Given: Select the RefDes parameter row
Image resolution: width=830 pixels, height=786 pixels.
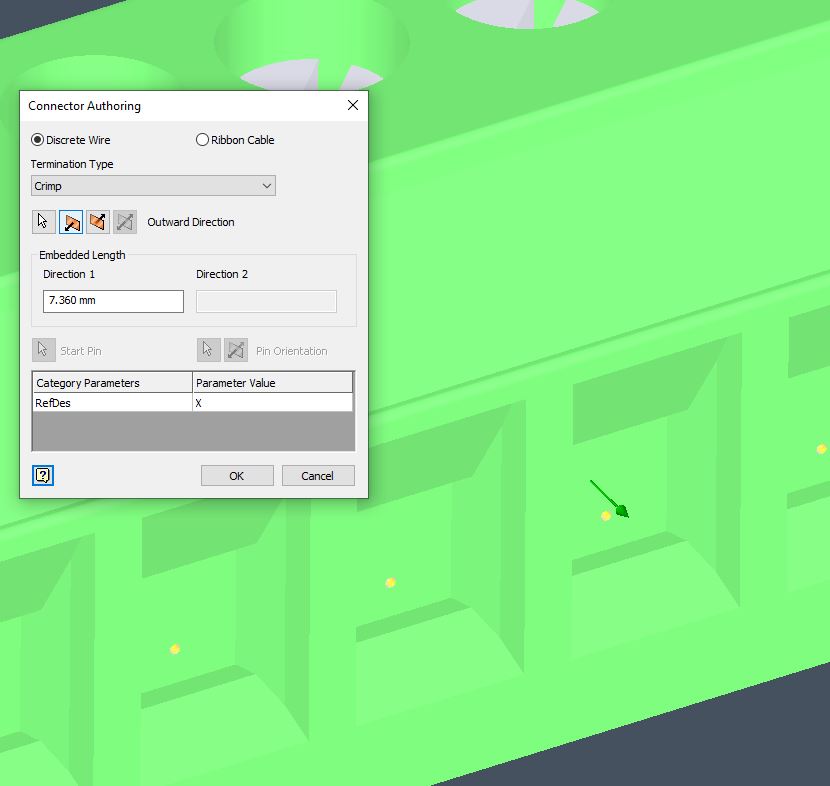Looking at the screenshot, I should [111, 402].
